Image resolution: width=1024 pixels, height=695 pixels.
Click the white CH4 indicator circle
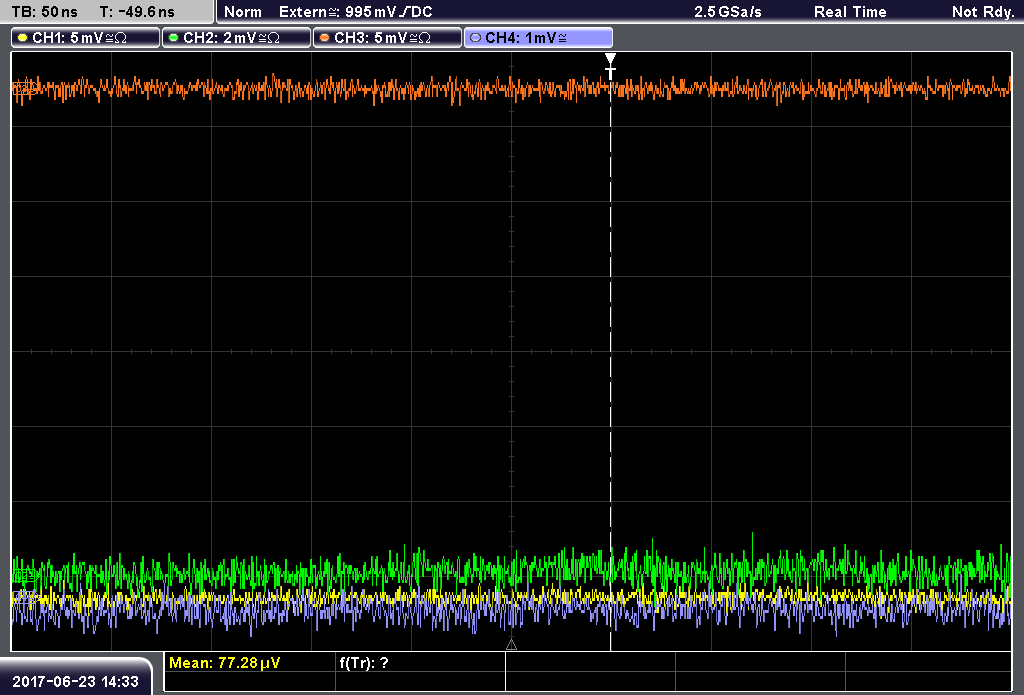(475, 38)
